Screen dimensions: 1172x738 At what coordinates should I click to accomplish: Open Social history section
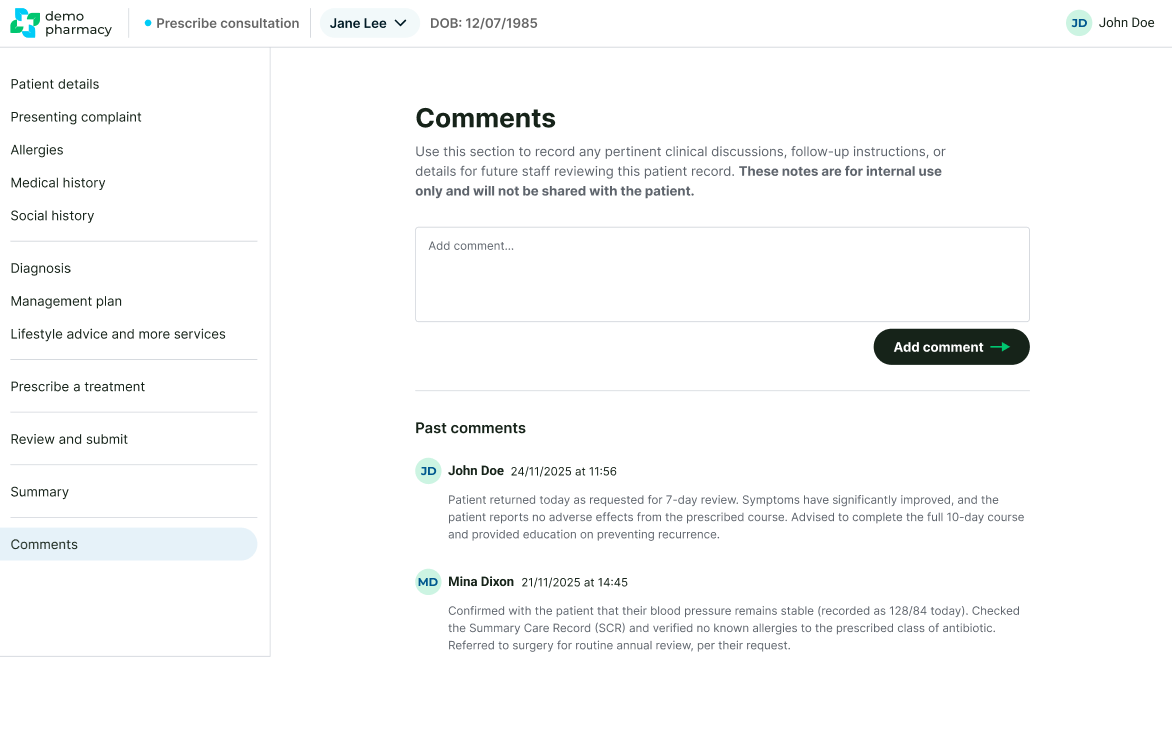pyautogui.click(x=52, y=216)
